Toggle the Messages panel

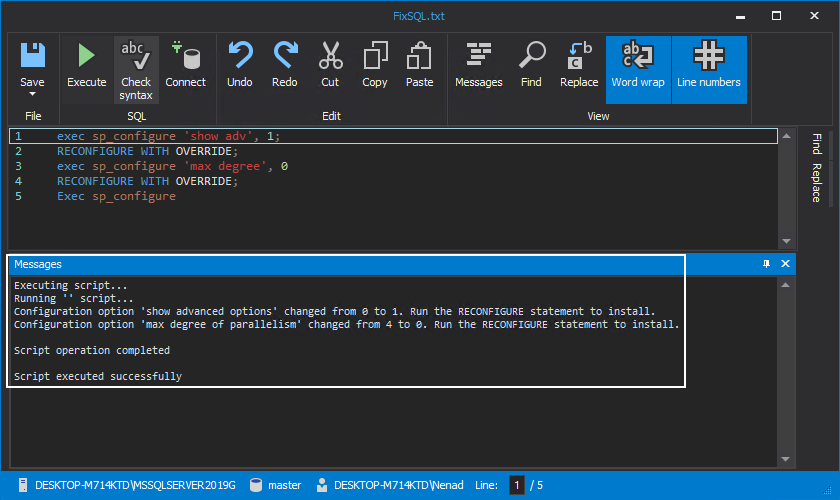pyautogui.click(x=478, y=66)
